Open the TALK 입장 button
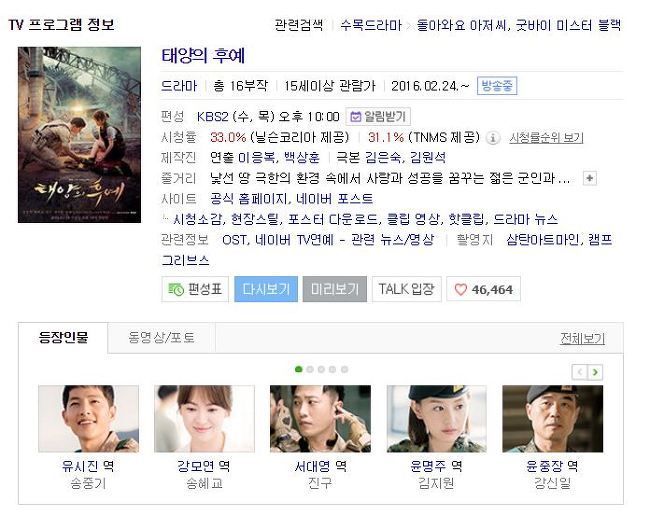Screen dimensions: 650x515 pos(407,289)
